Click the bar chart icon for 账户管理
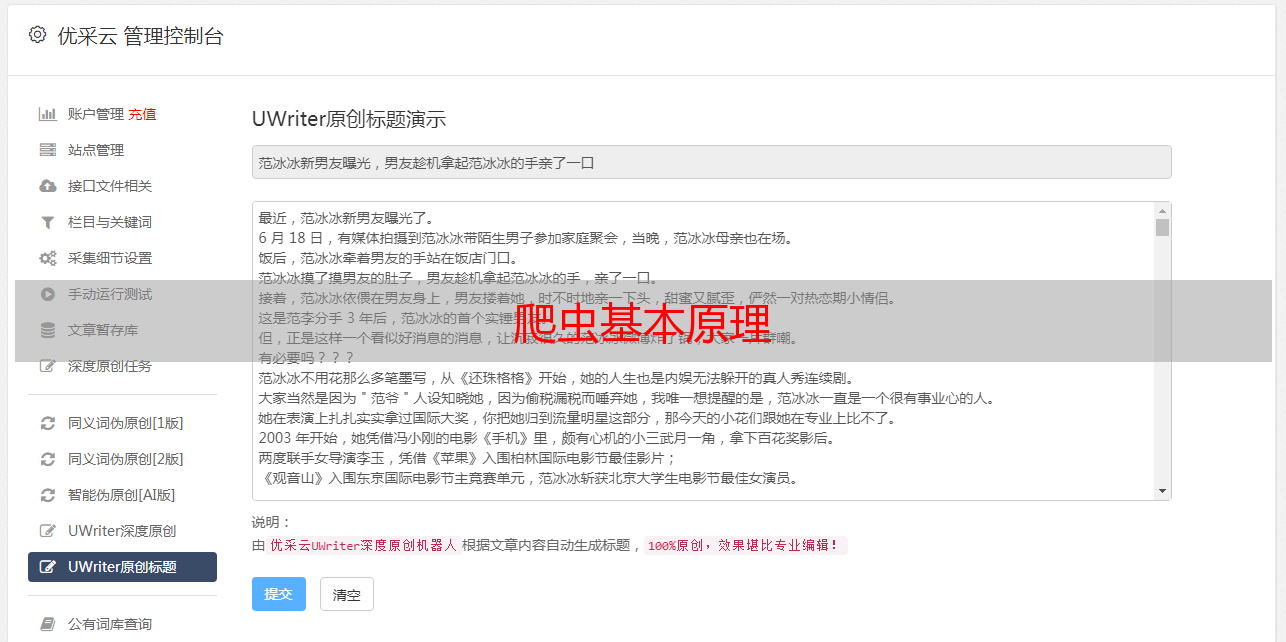Screen dimensions: 1286x642 click(x=47, y=114)
